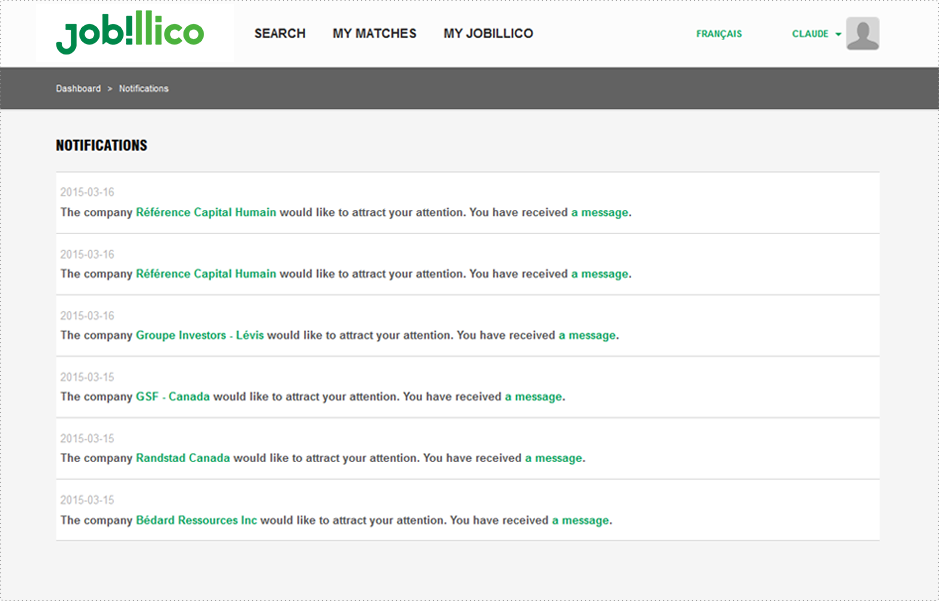The image size is (940, 601).
Task: Open message in second Référence Capital Humain notification
Action: [599, 274]
